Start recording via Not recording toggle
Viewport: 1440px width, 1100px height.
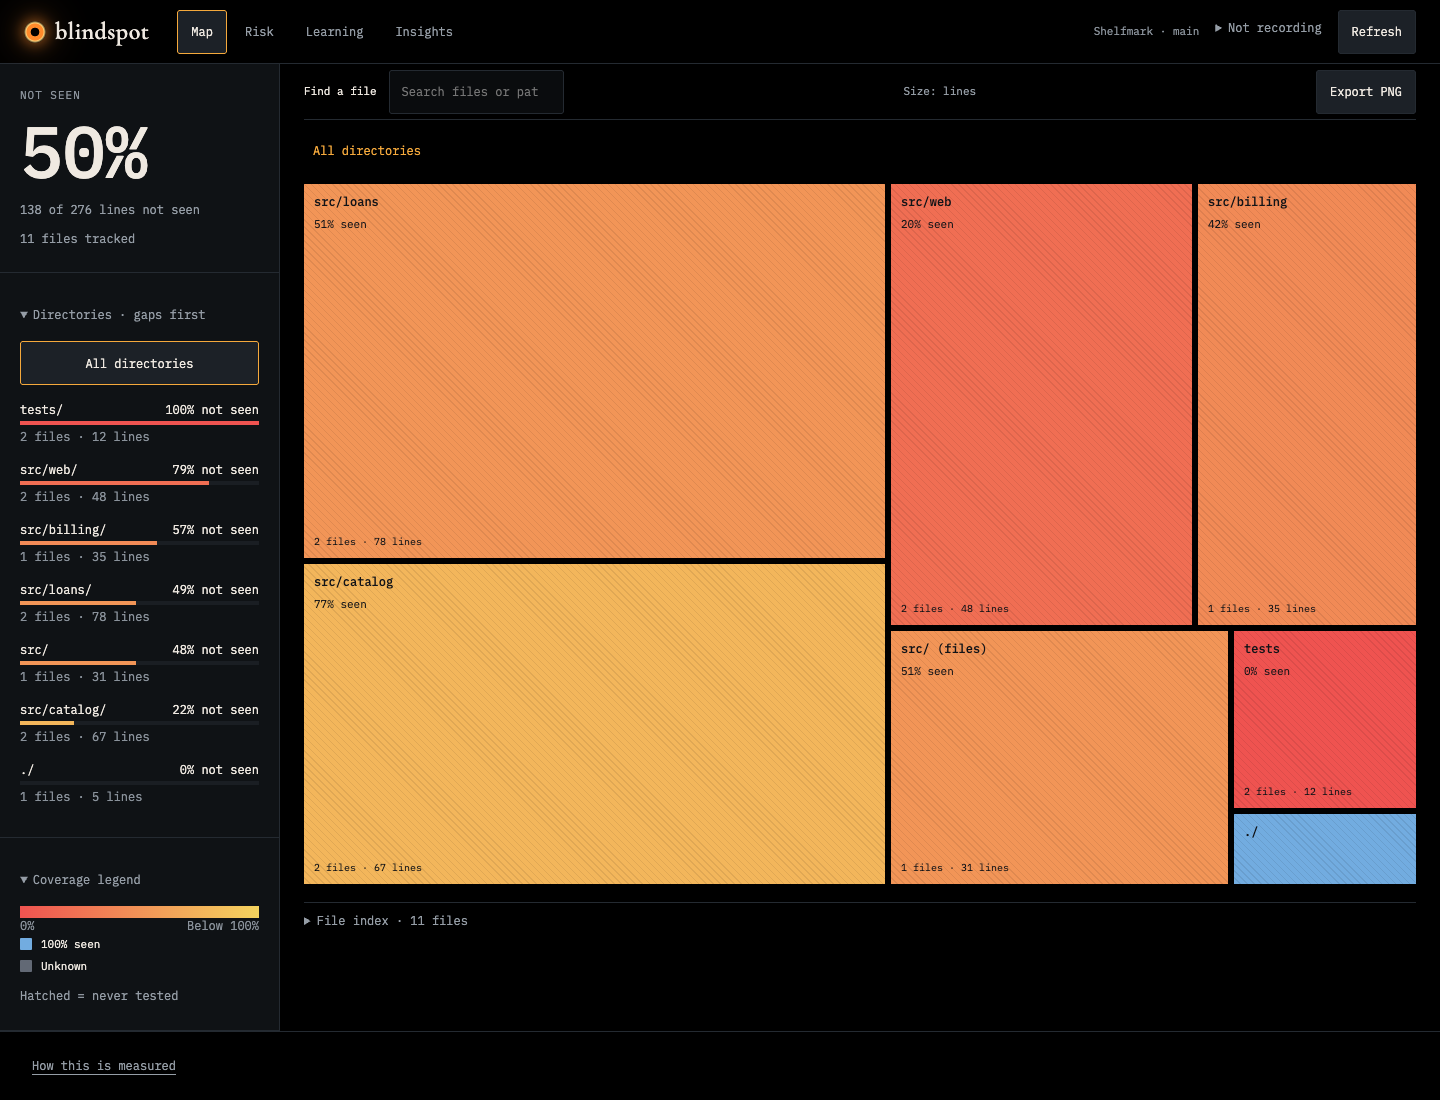(x=1268, y=28)
